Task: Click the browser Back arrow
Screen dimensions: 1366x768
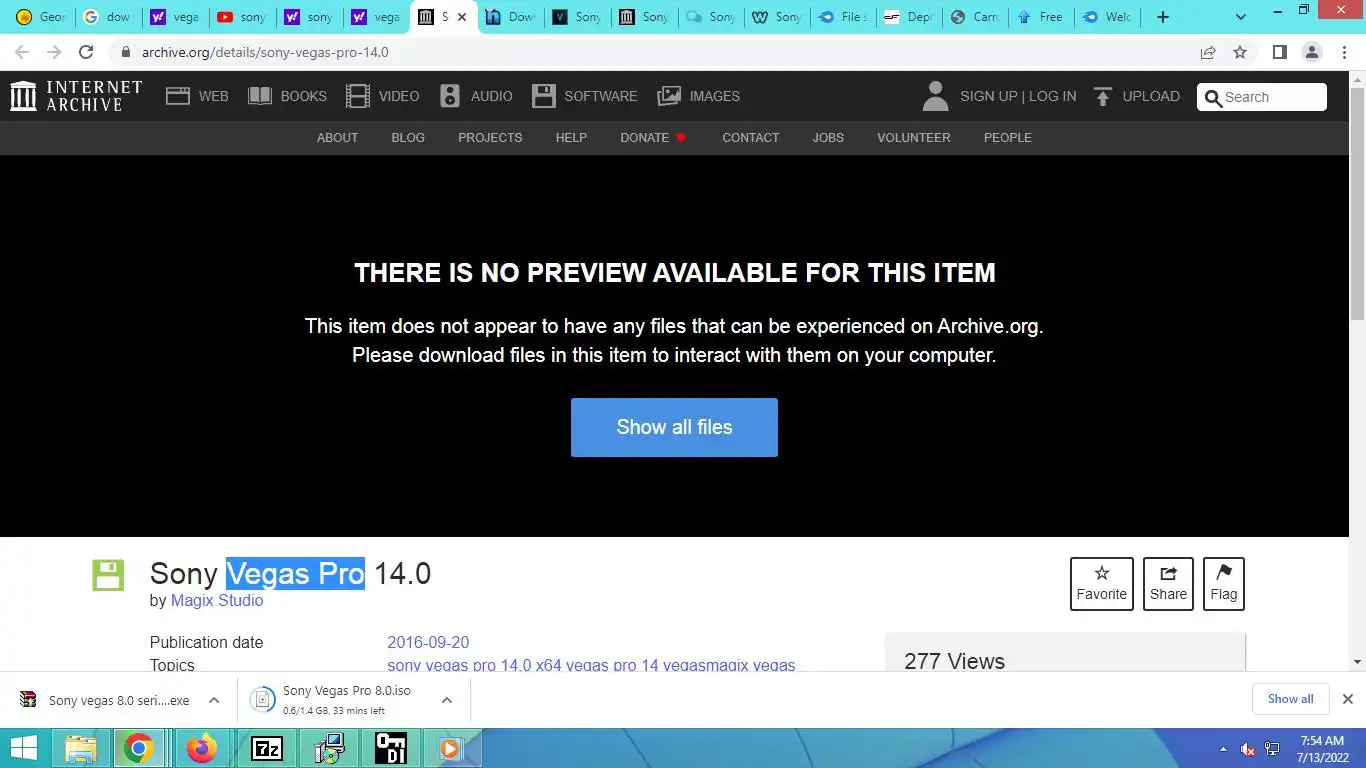Action: [x=22, y=52]
